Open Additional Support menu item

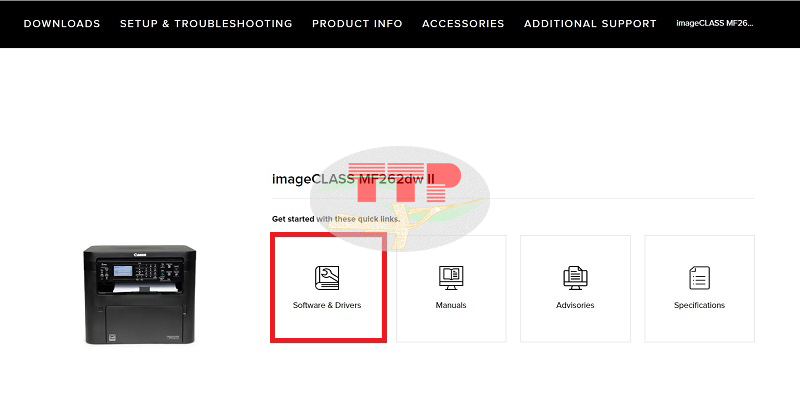coord(590,24)
